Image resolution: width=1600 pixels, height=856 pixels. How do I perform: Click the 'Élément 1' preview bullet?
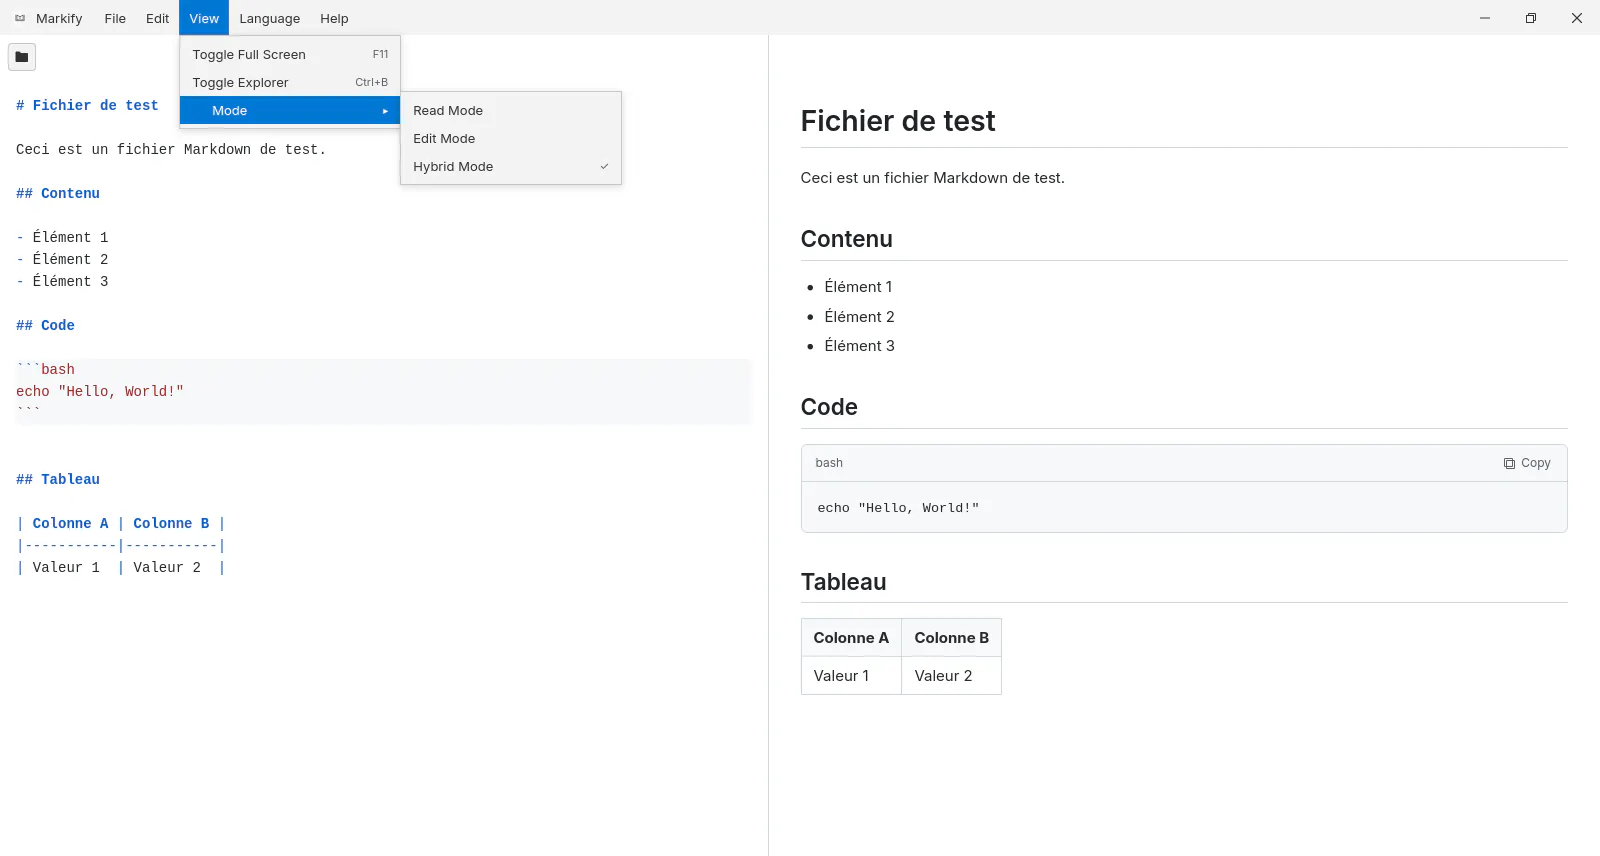(x=858, y=287)
